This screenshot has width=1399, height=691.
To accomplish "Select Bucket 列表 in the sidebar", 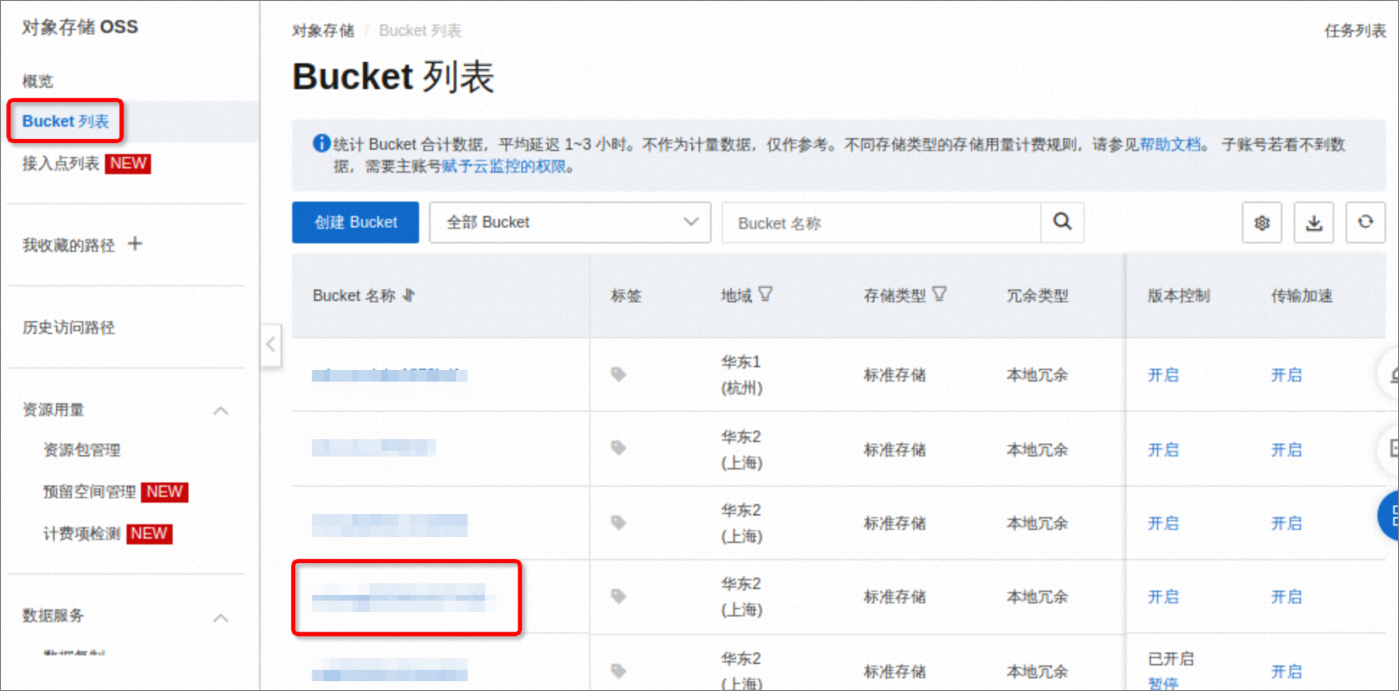I will 66,121.
